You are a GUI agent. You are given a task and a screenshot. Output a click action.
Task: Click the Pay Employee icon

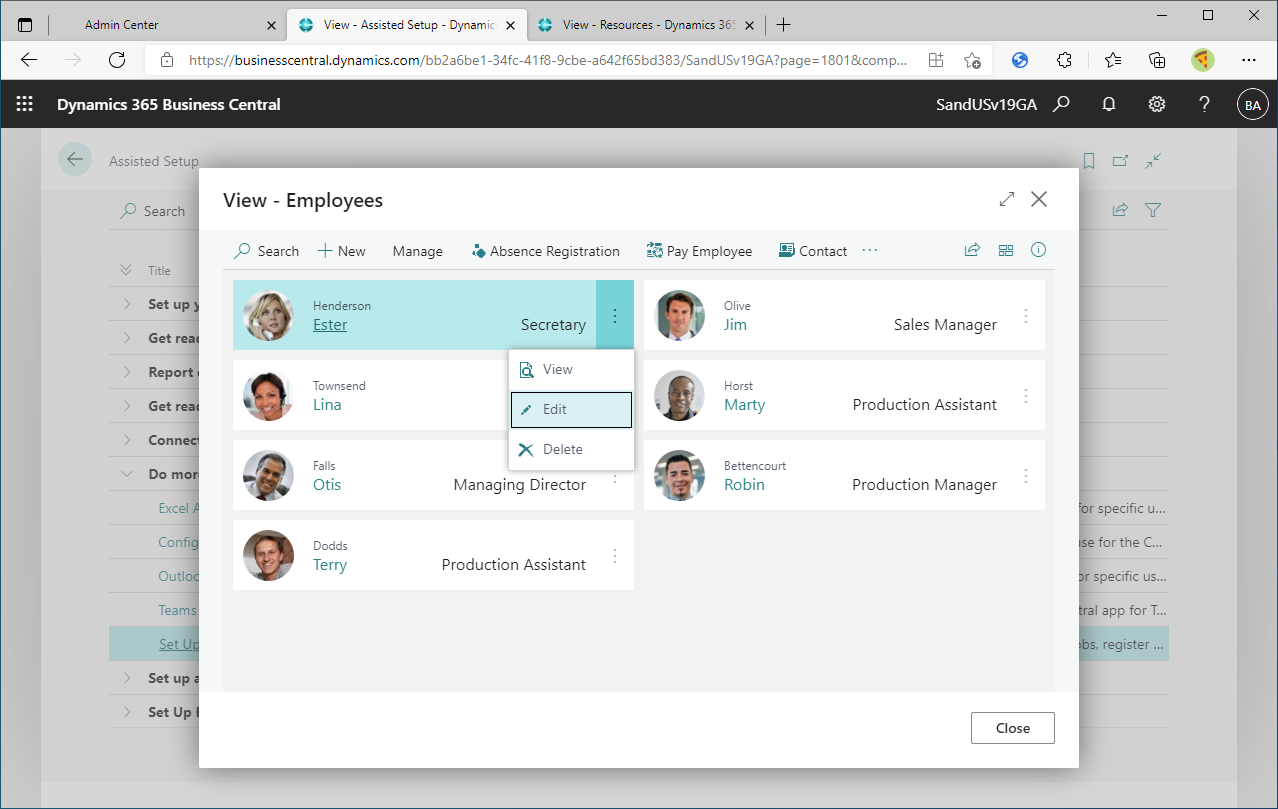click(x=656, y=251)
